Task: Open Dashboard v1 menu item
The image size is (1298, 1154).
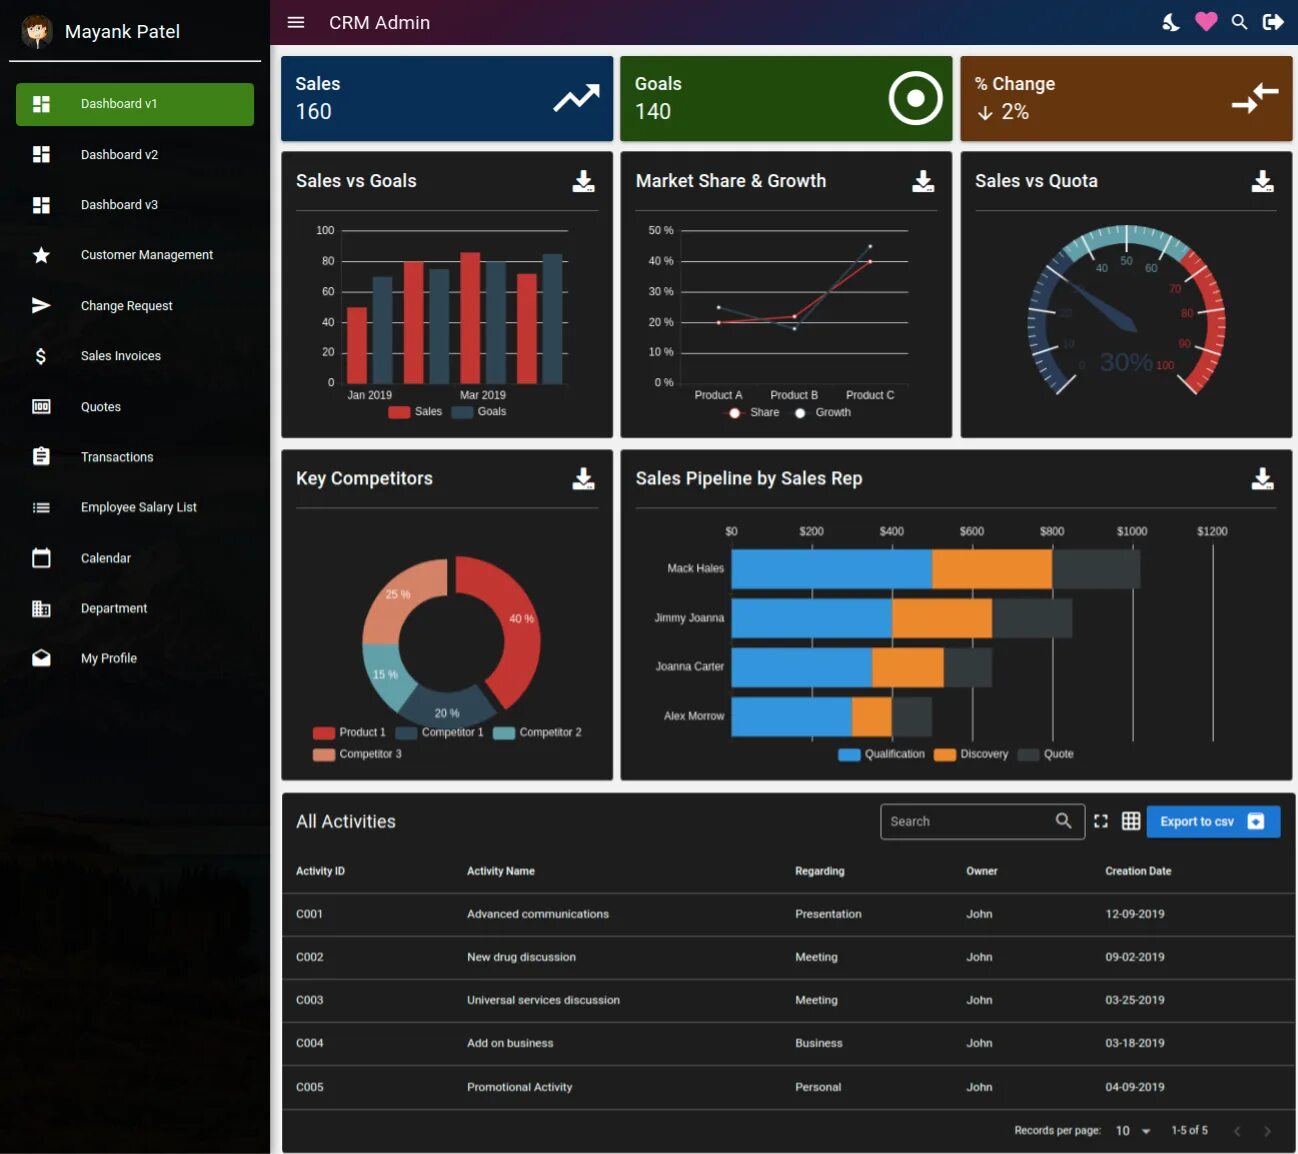Action: (x=135, y=104)
